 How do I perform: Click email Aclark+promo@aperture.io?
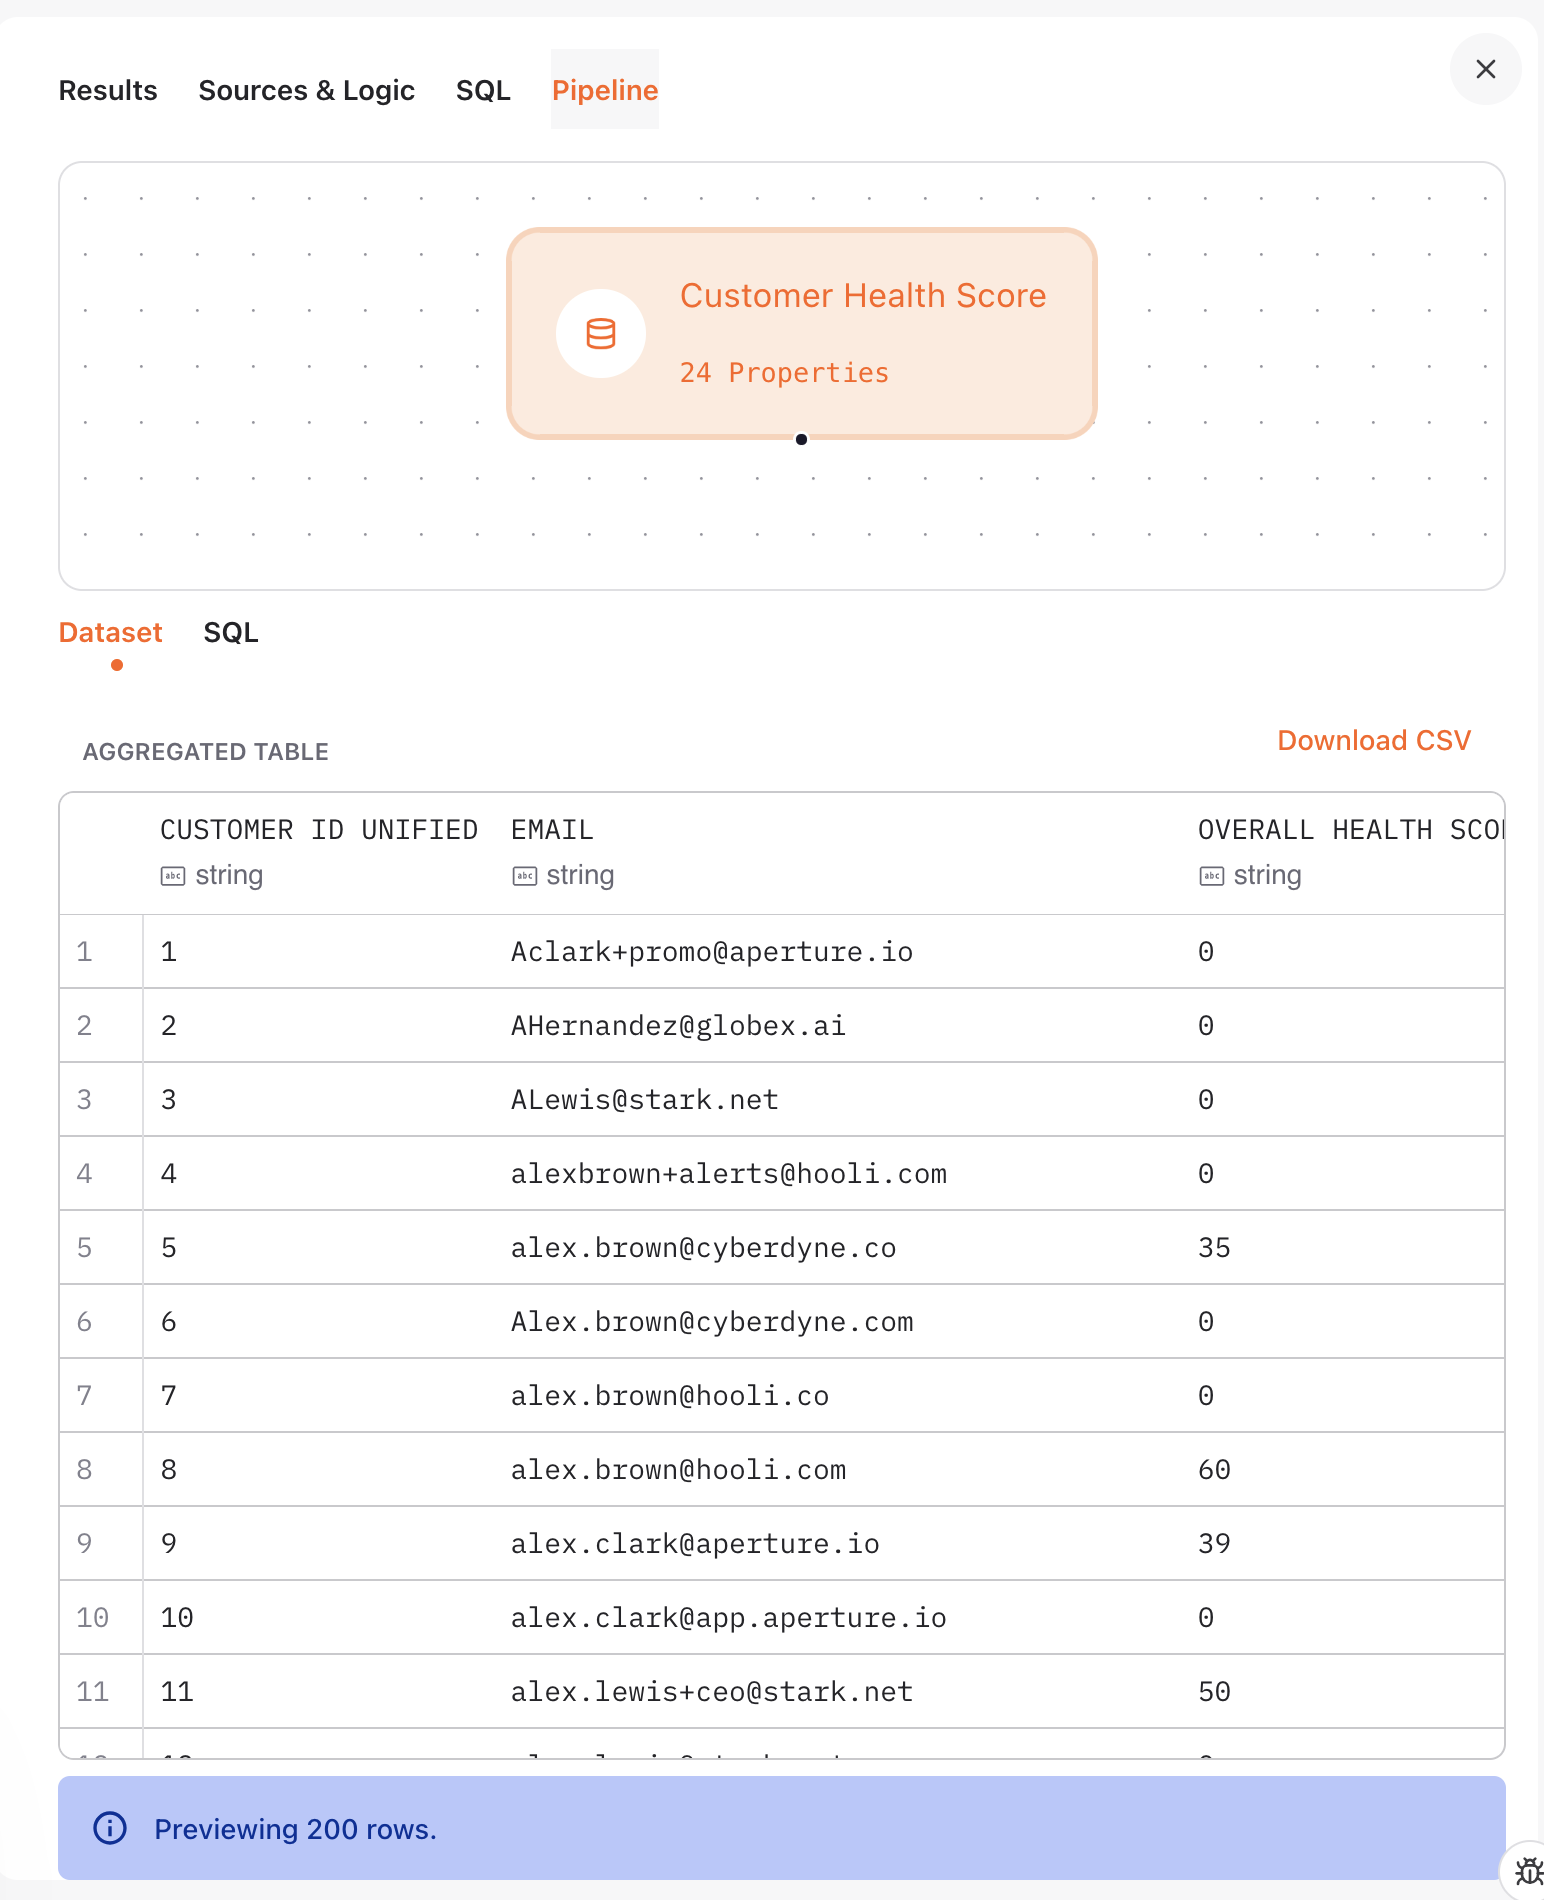[x=712, y=951]
